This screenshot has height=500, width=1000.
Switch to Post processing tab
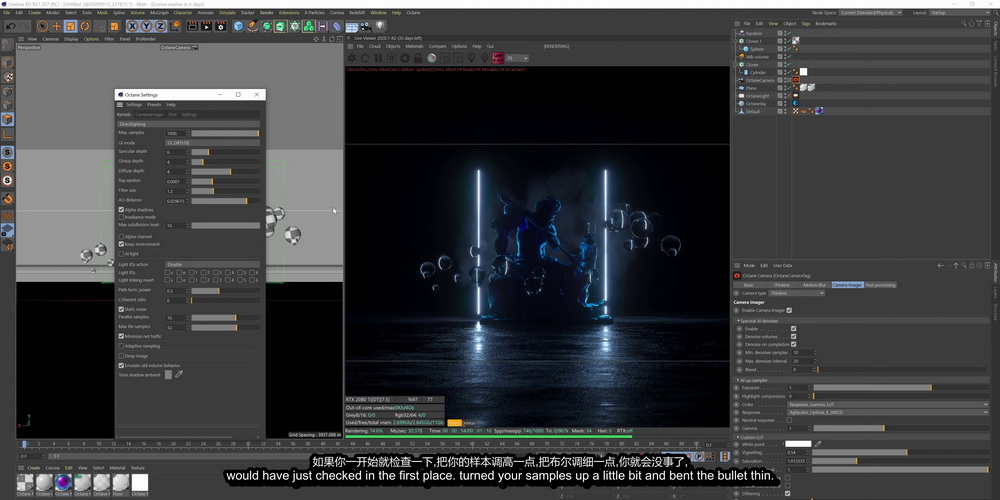880,285
